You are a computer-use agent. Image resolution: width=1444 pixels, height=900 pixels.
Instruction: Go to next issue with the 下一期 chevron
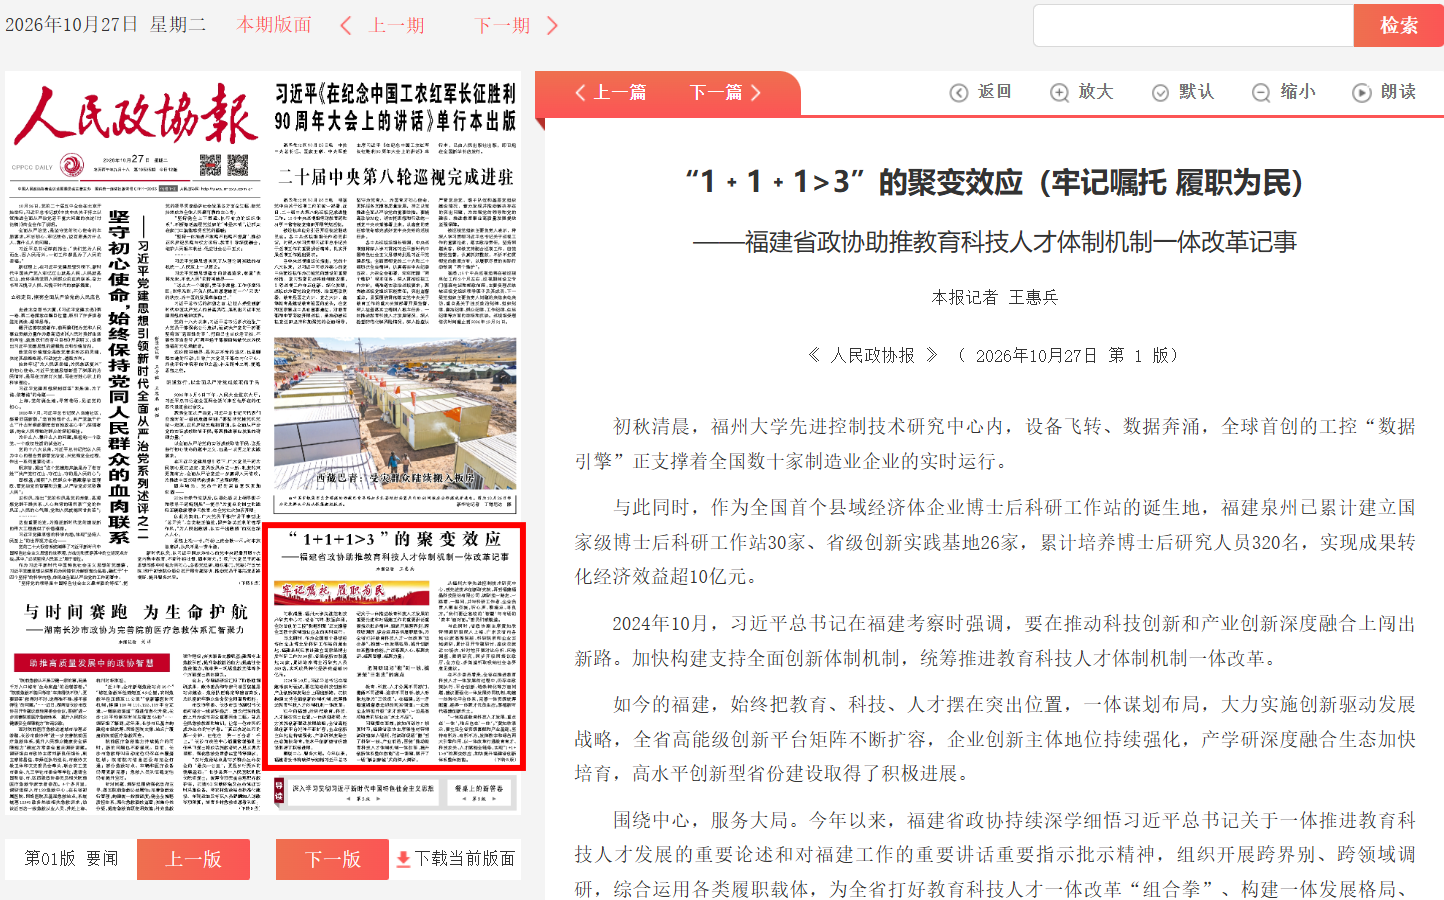pos(552,25)
